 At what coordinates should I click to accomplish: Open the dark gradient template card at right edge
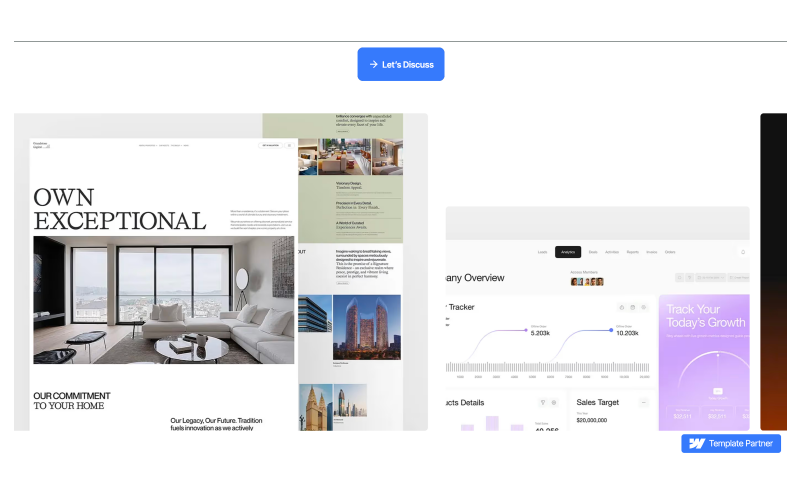pyautogui.click(x=773, y=272)
